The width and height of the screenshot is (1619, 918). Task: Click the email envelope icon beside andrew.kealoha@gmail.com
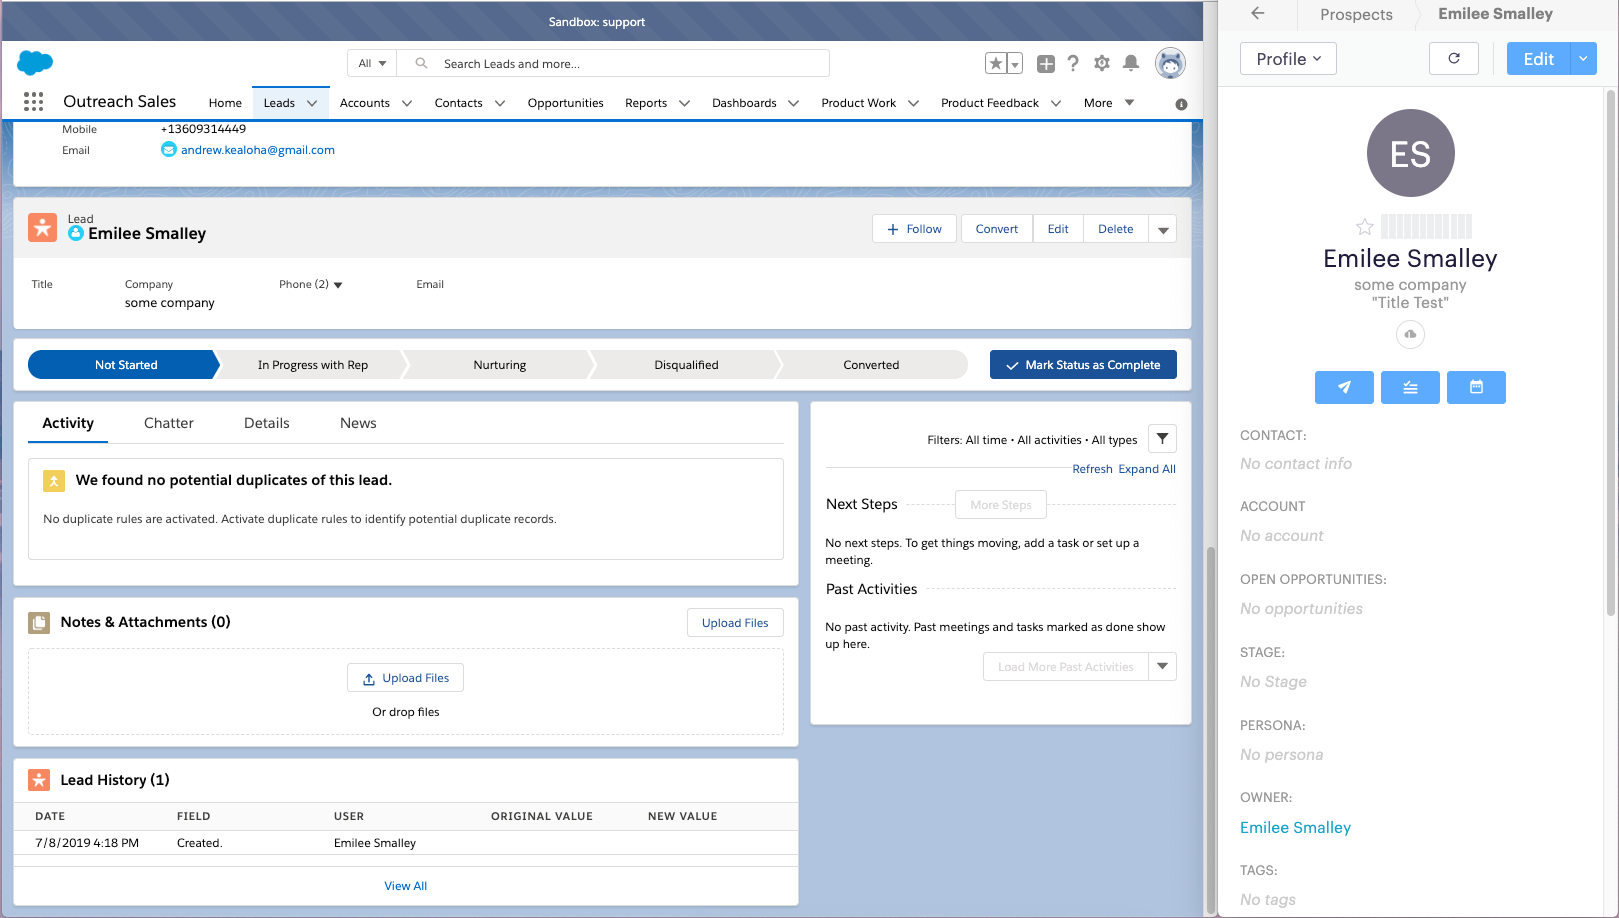tap(169, 150)
